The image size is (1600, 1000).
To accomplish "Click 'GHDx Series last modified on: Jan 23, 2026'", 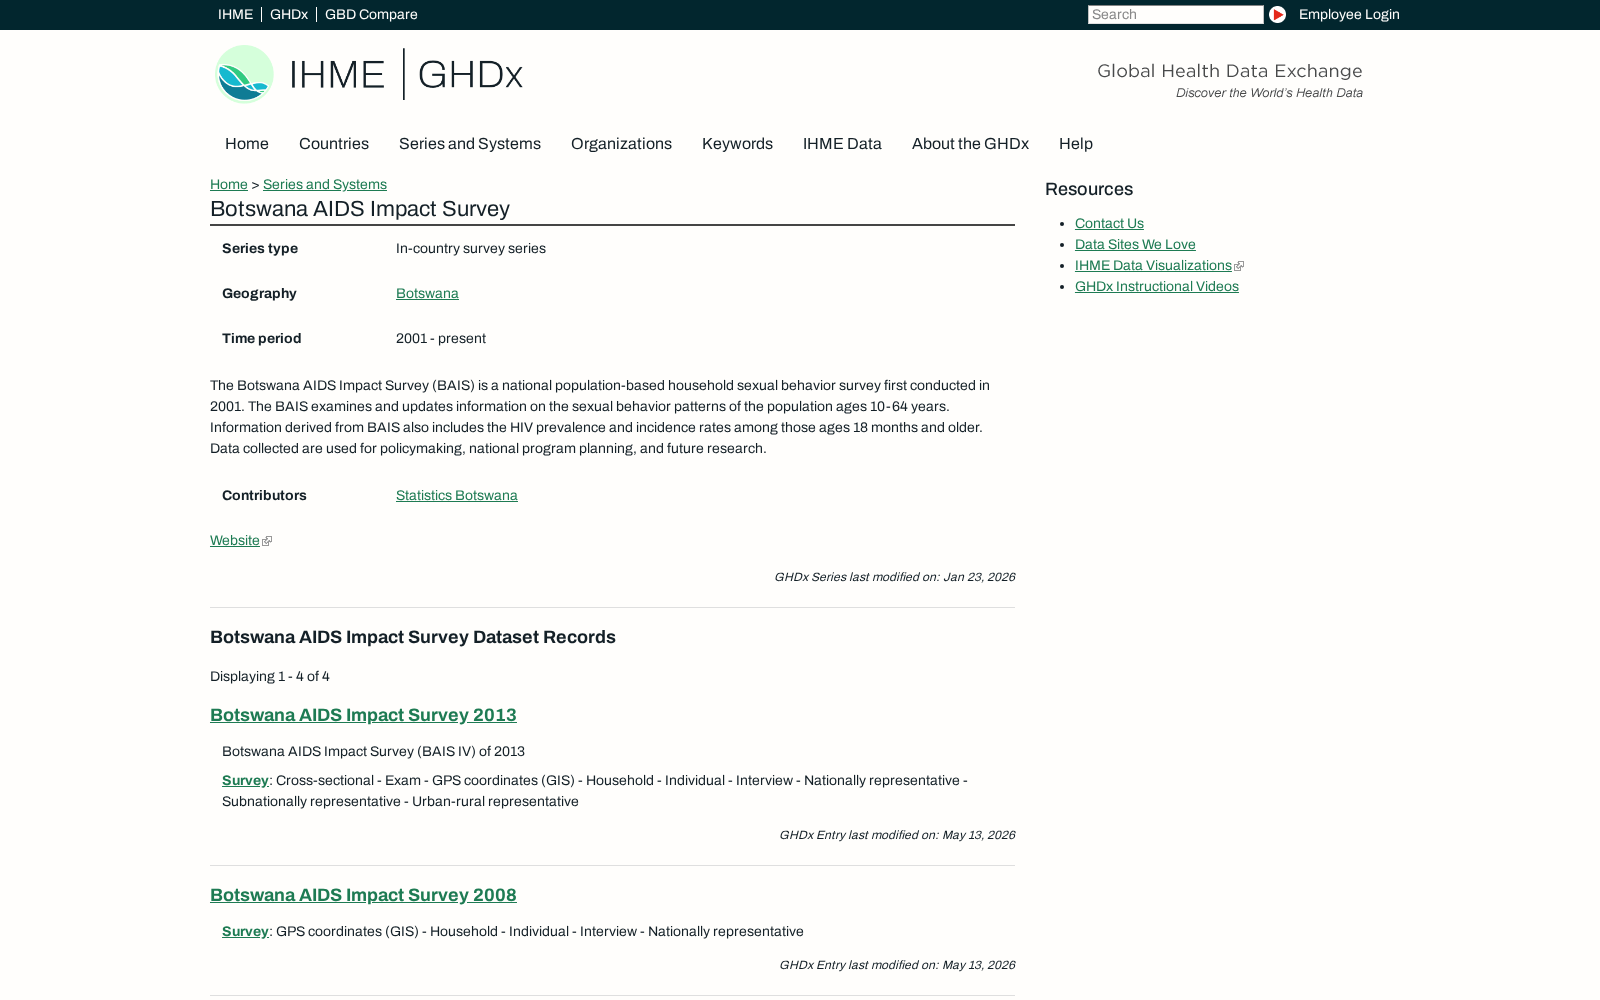I will pos(894,577).
